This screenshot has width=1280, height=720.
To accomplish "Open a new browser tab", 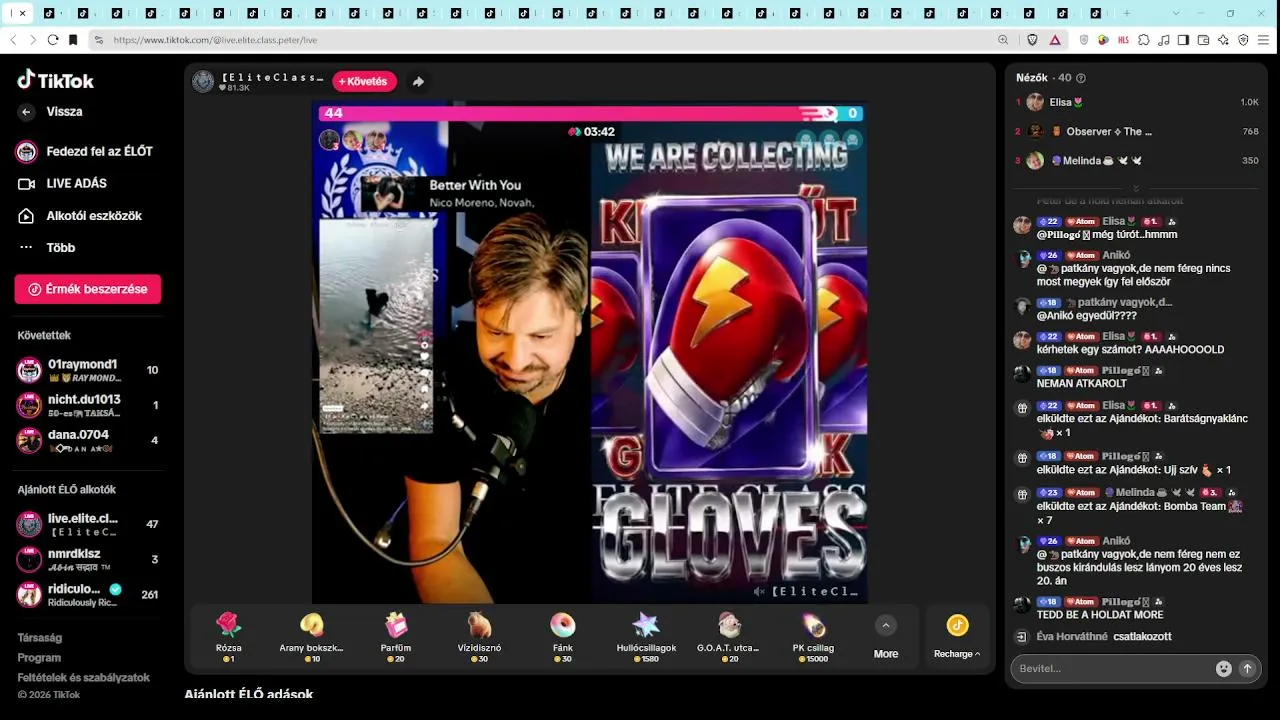I will click(x=1127, y=13).
